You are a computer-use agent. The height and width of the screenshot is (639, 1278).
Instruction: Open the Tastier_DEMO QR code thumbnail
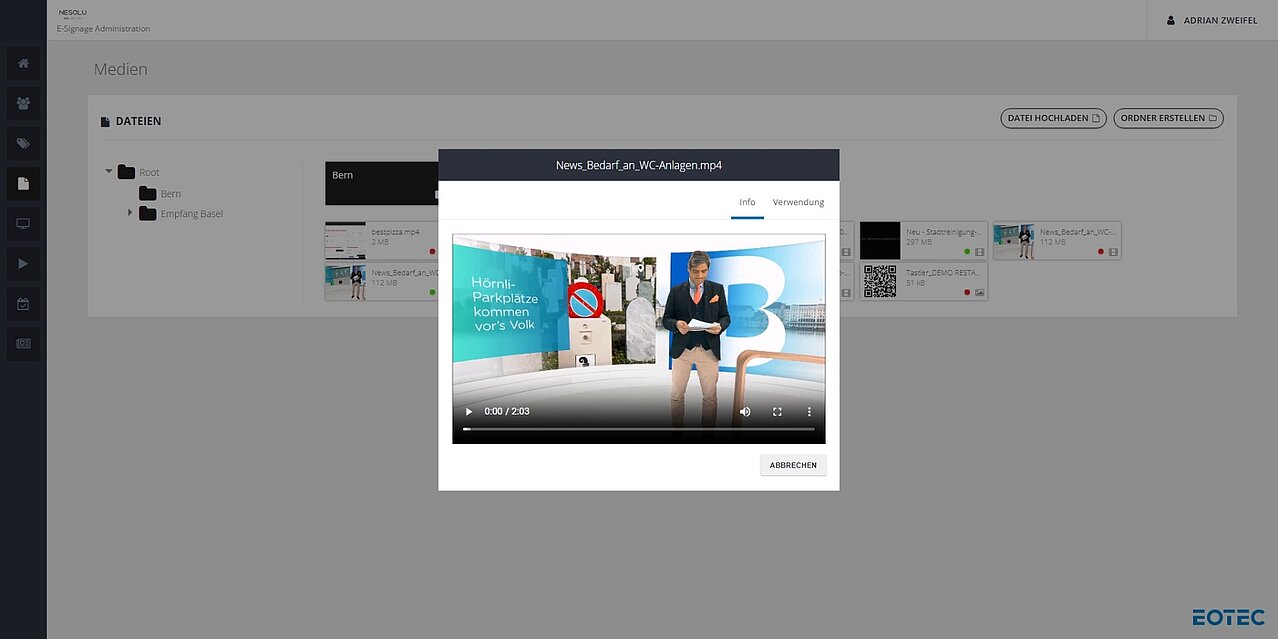pyautogui.click(x=880, y=281)
